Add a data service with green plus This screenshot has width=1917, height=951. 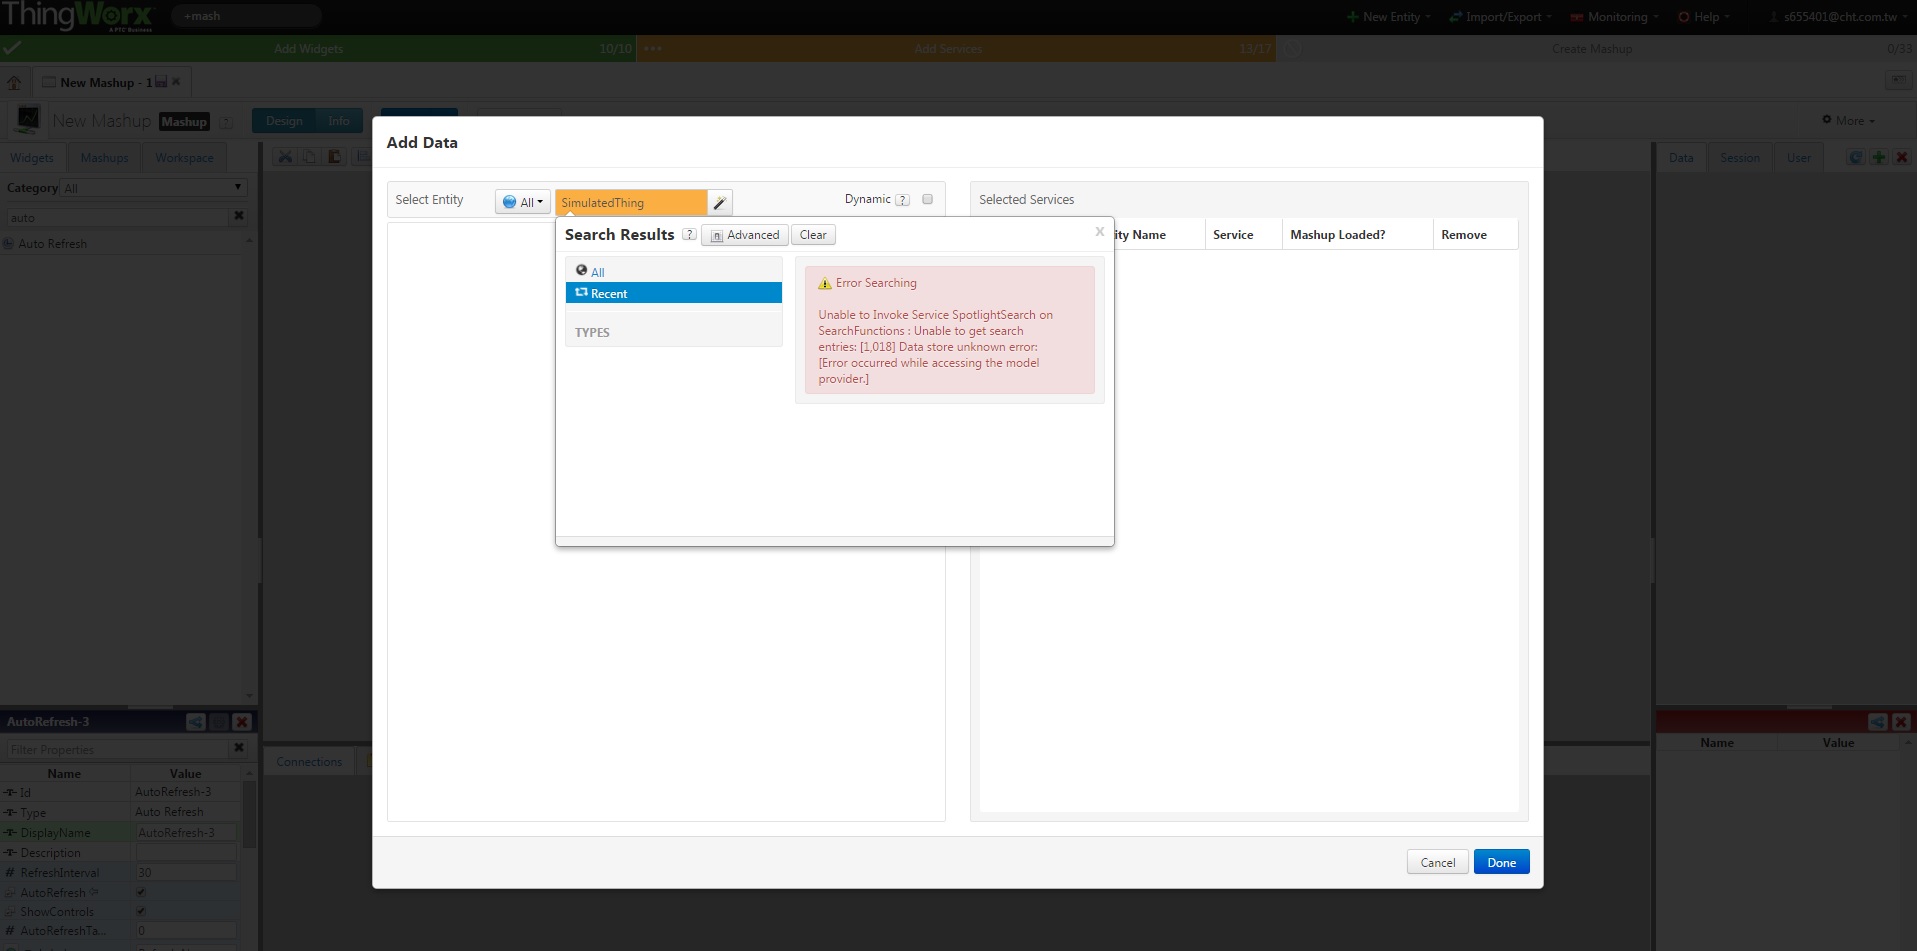pos(1879,157)
